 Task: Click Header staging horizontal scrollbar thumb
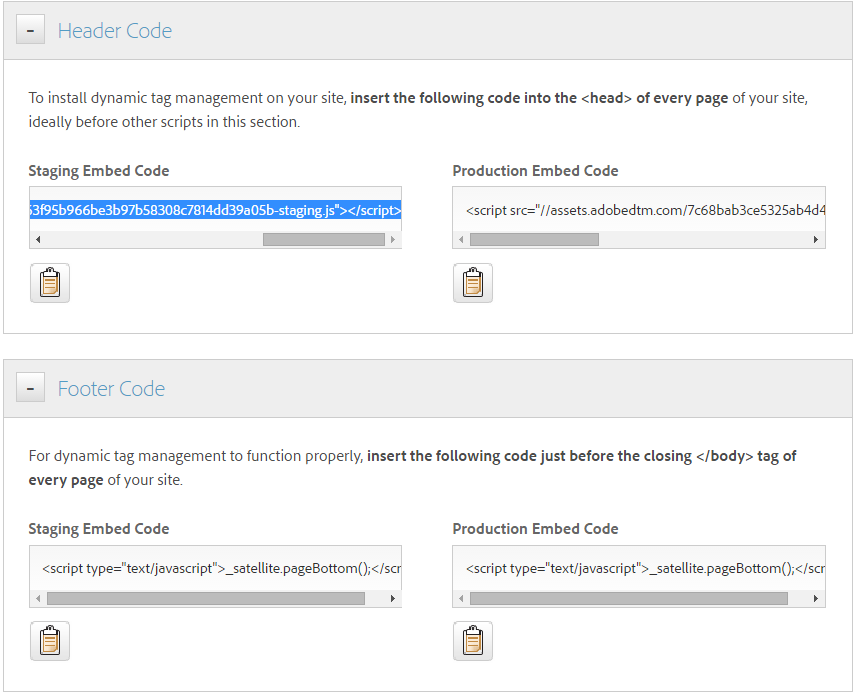323,240
